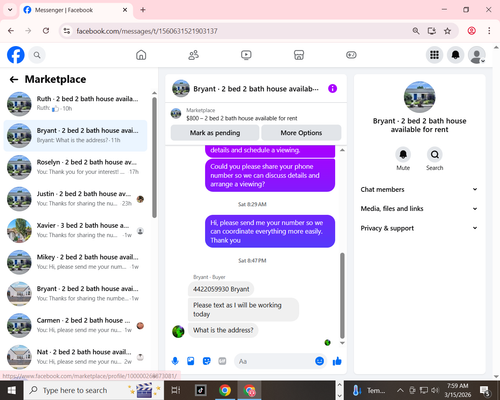500x400 pixels.
Task: Click the message 'What is the address?'
Action: [223, 330]
